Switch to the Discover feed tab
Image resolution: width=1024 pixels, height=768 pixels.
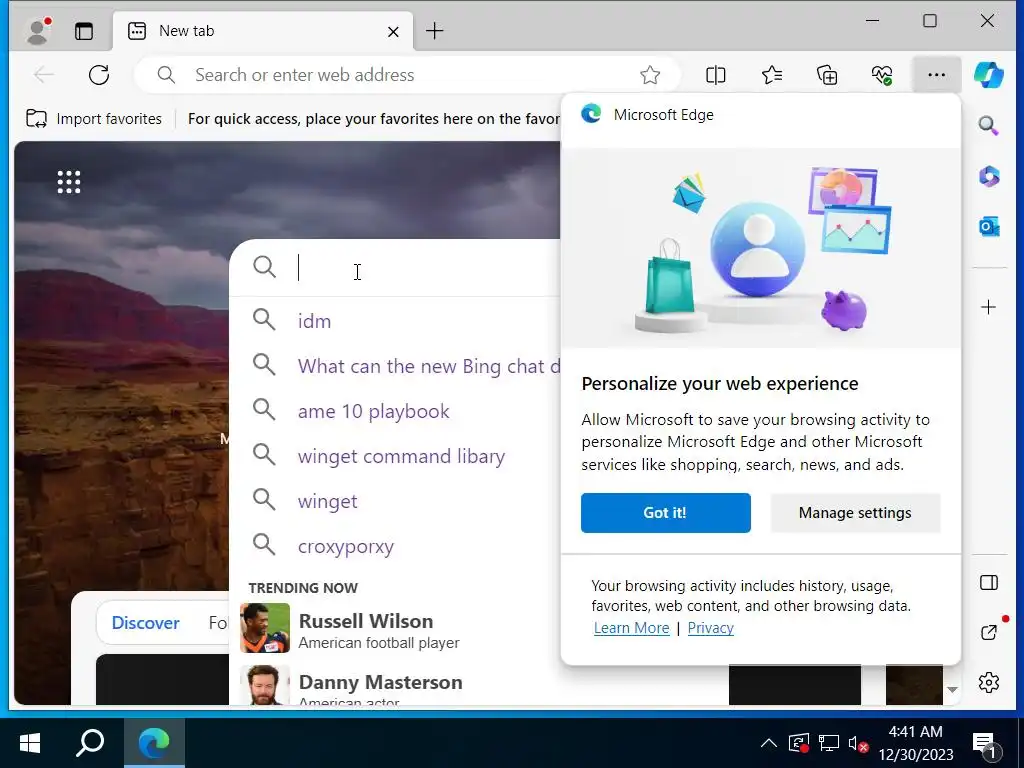pos(146,623)
